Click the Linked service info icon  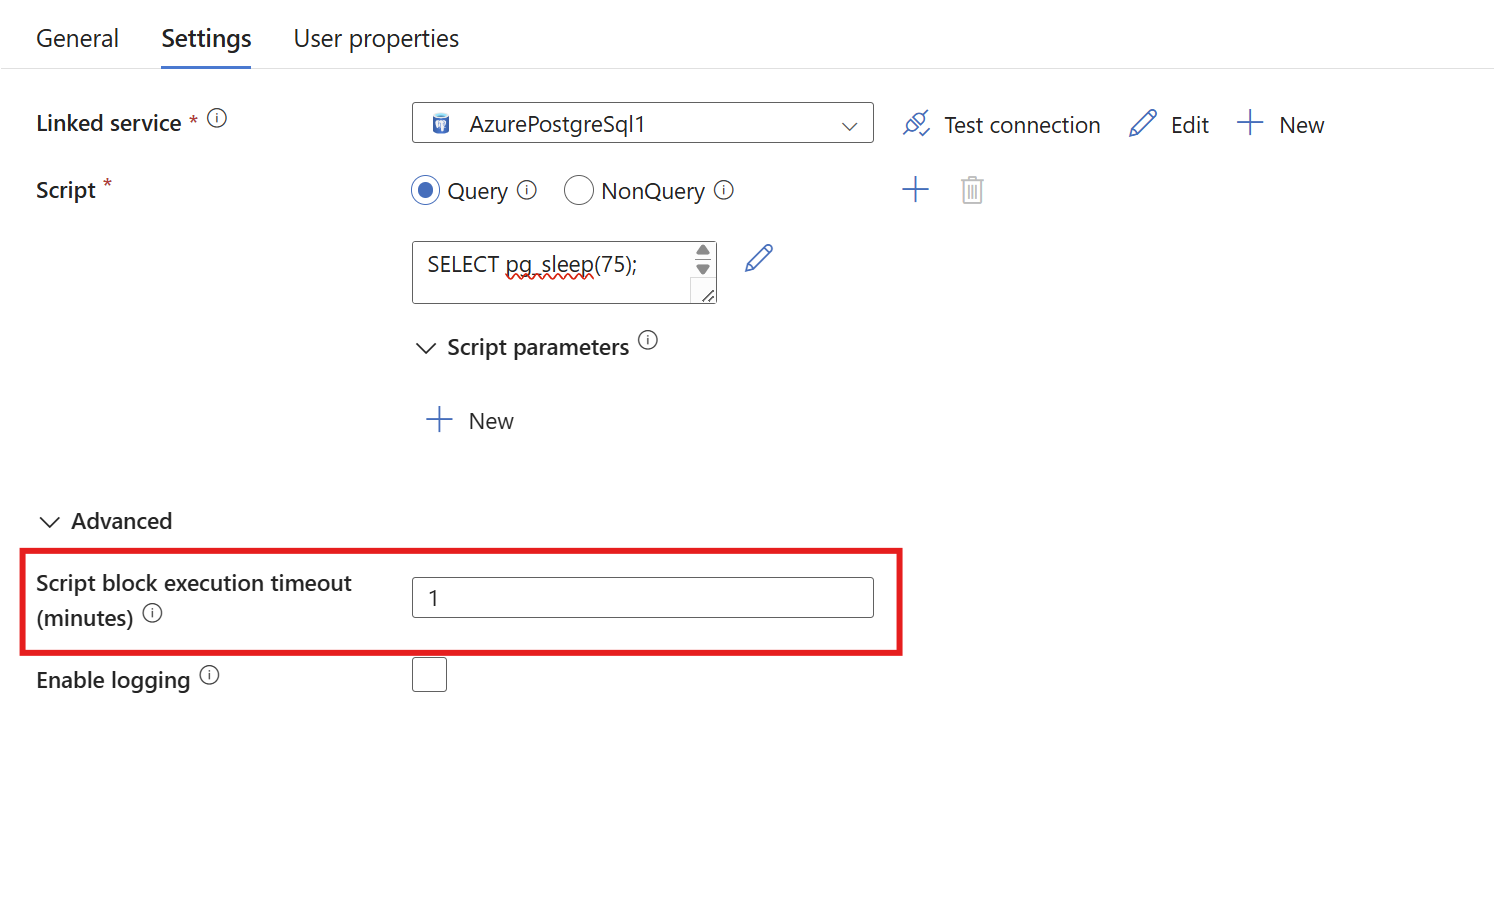tap(217, 119)
